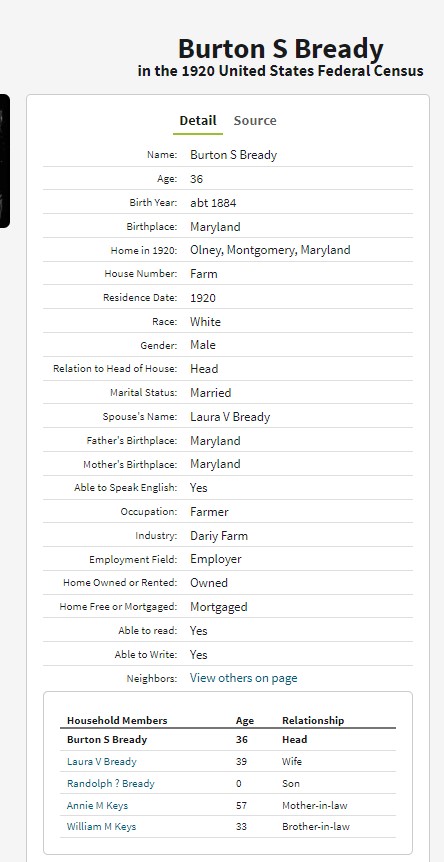Click the spouse's name value Laura V Bready
This screenshot has width=444, height=862.
tap(230, 417)
